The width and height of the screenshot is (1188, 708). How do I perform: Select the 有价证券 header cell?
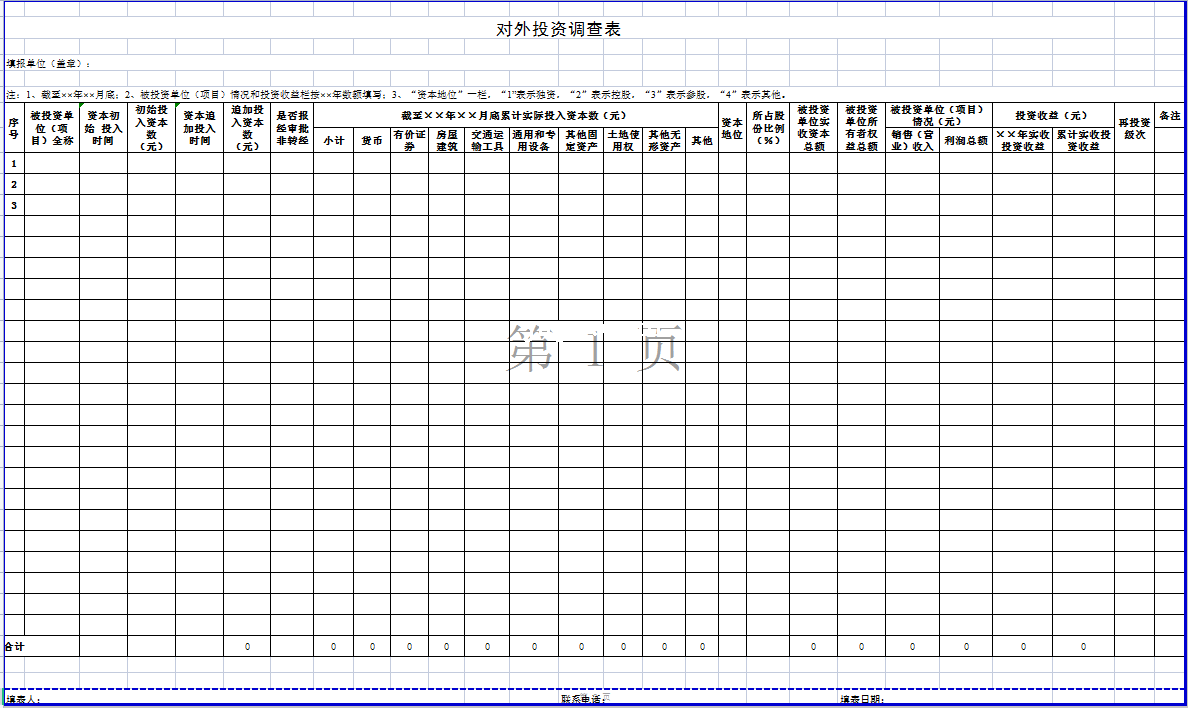tap(409, 141)
